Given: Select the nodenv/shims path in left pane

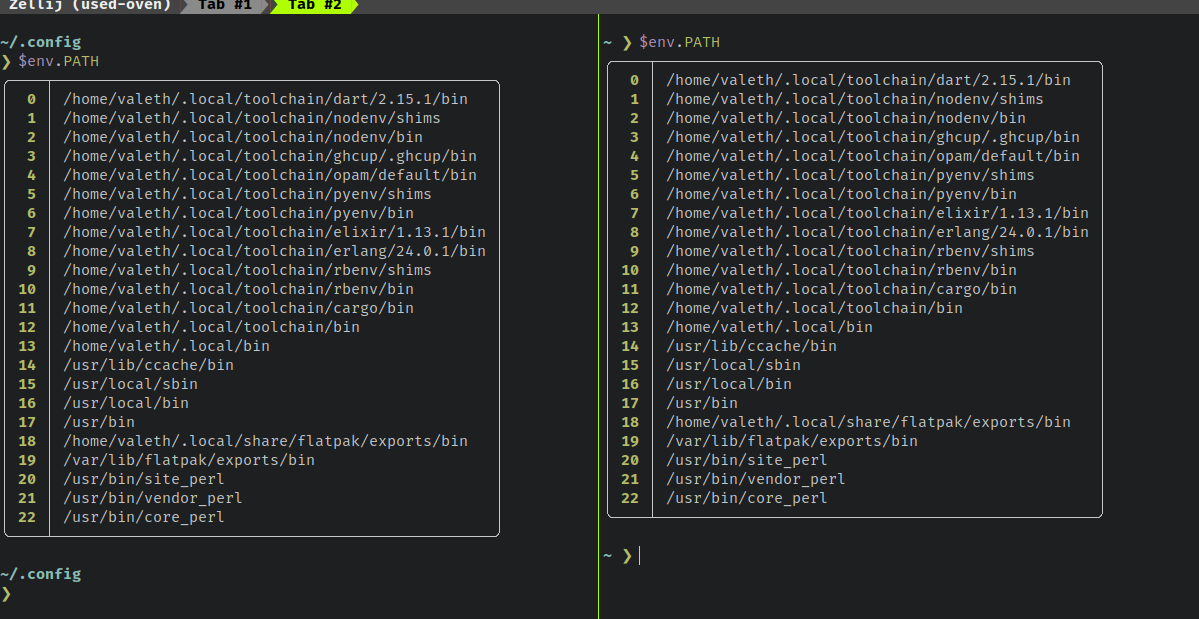Looking at the screenshot, I should (252, 118).
